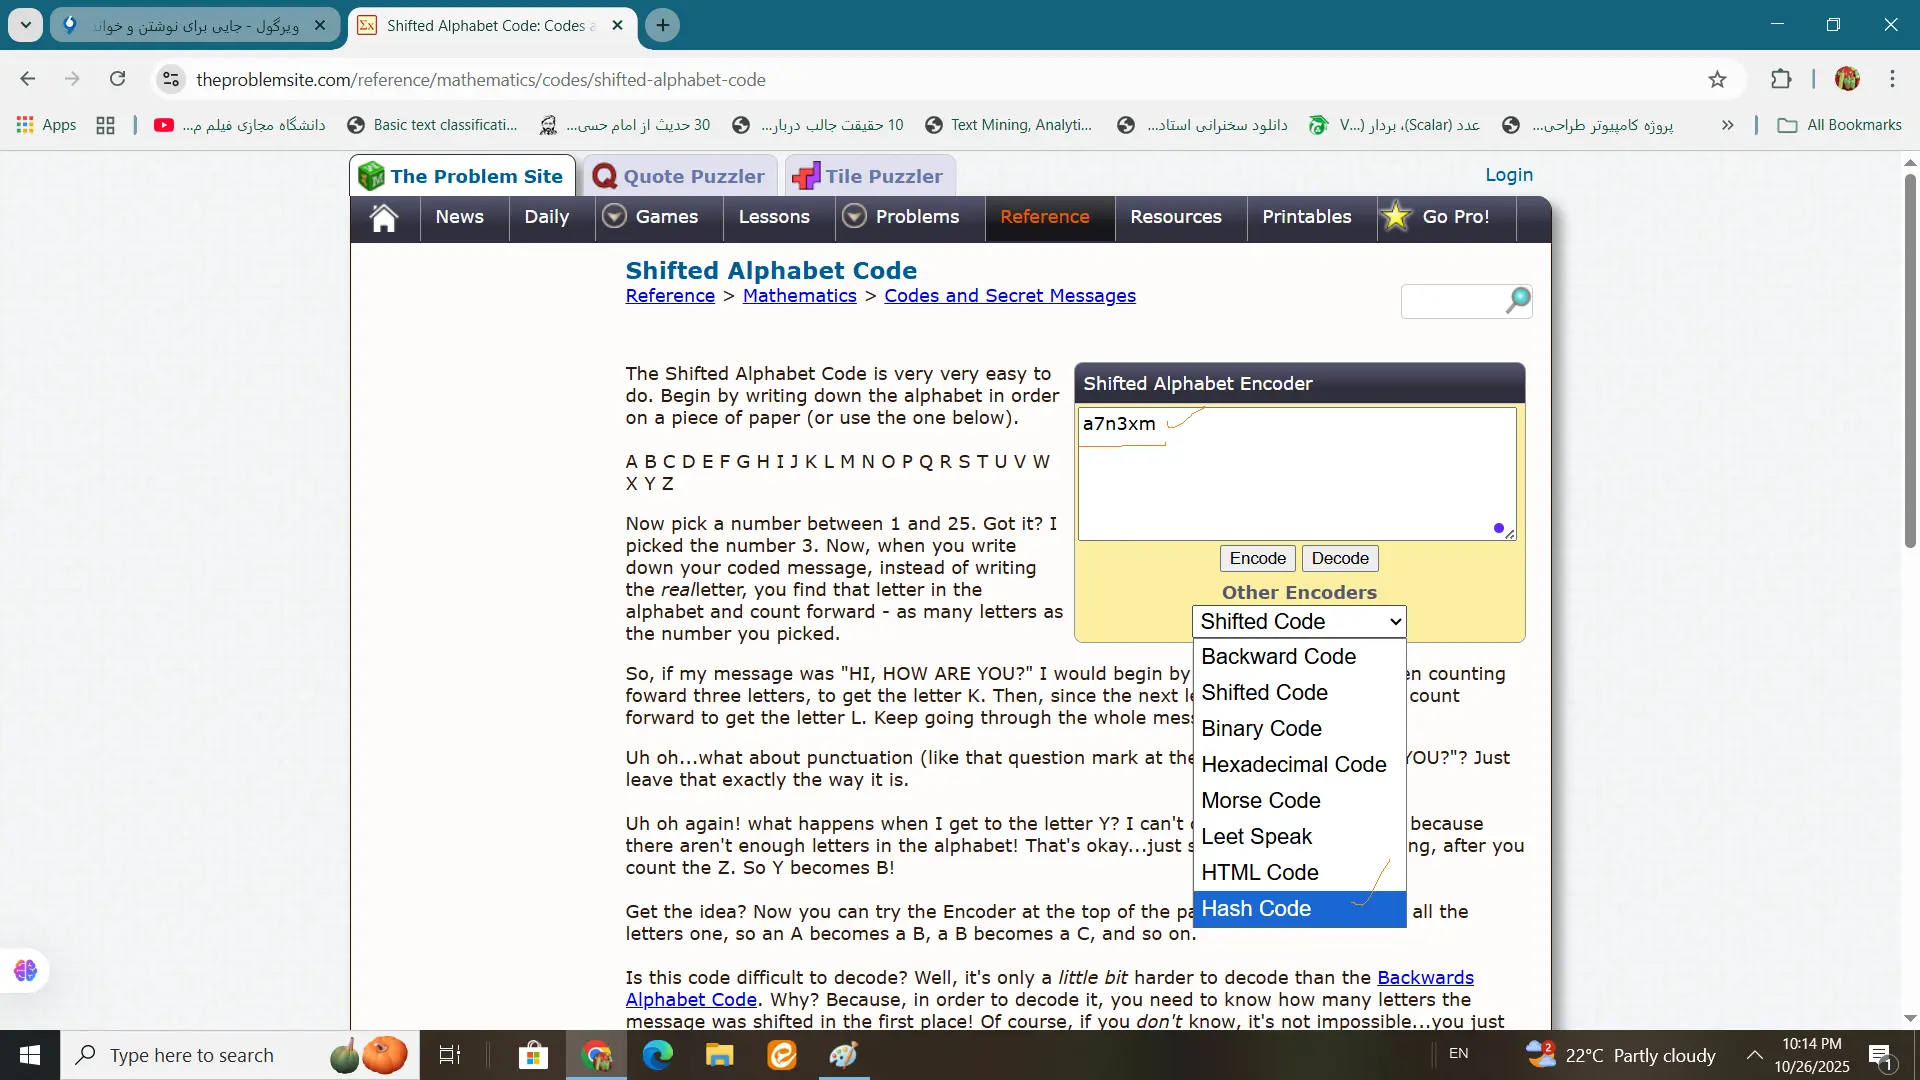The height and width of the screenshot is (1080, 1920).
Task: Reload the page with the refresh icon
Action: 118,79
